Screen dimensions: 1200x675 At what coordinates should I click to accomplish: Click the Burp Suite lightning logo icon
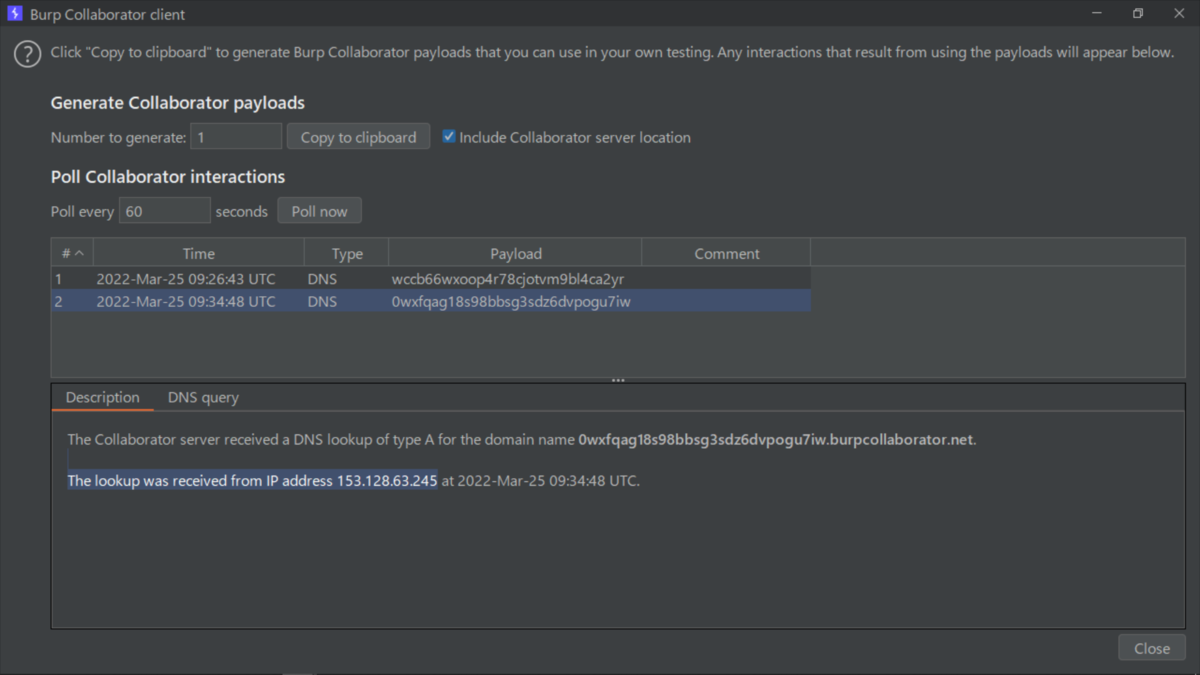point(14,14)
